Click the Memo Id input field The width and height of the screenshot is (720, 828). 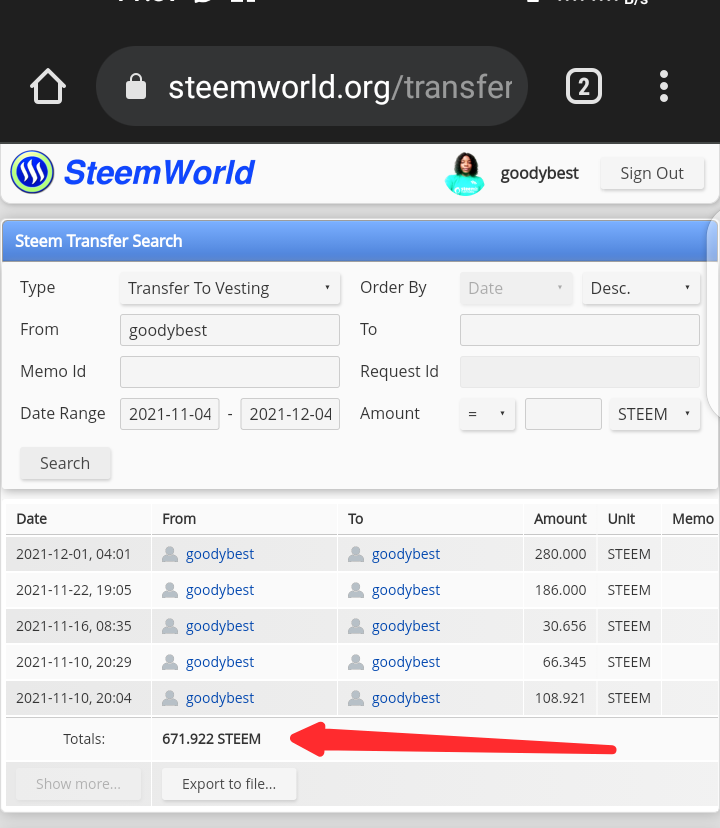pos(230,372)
